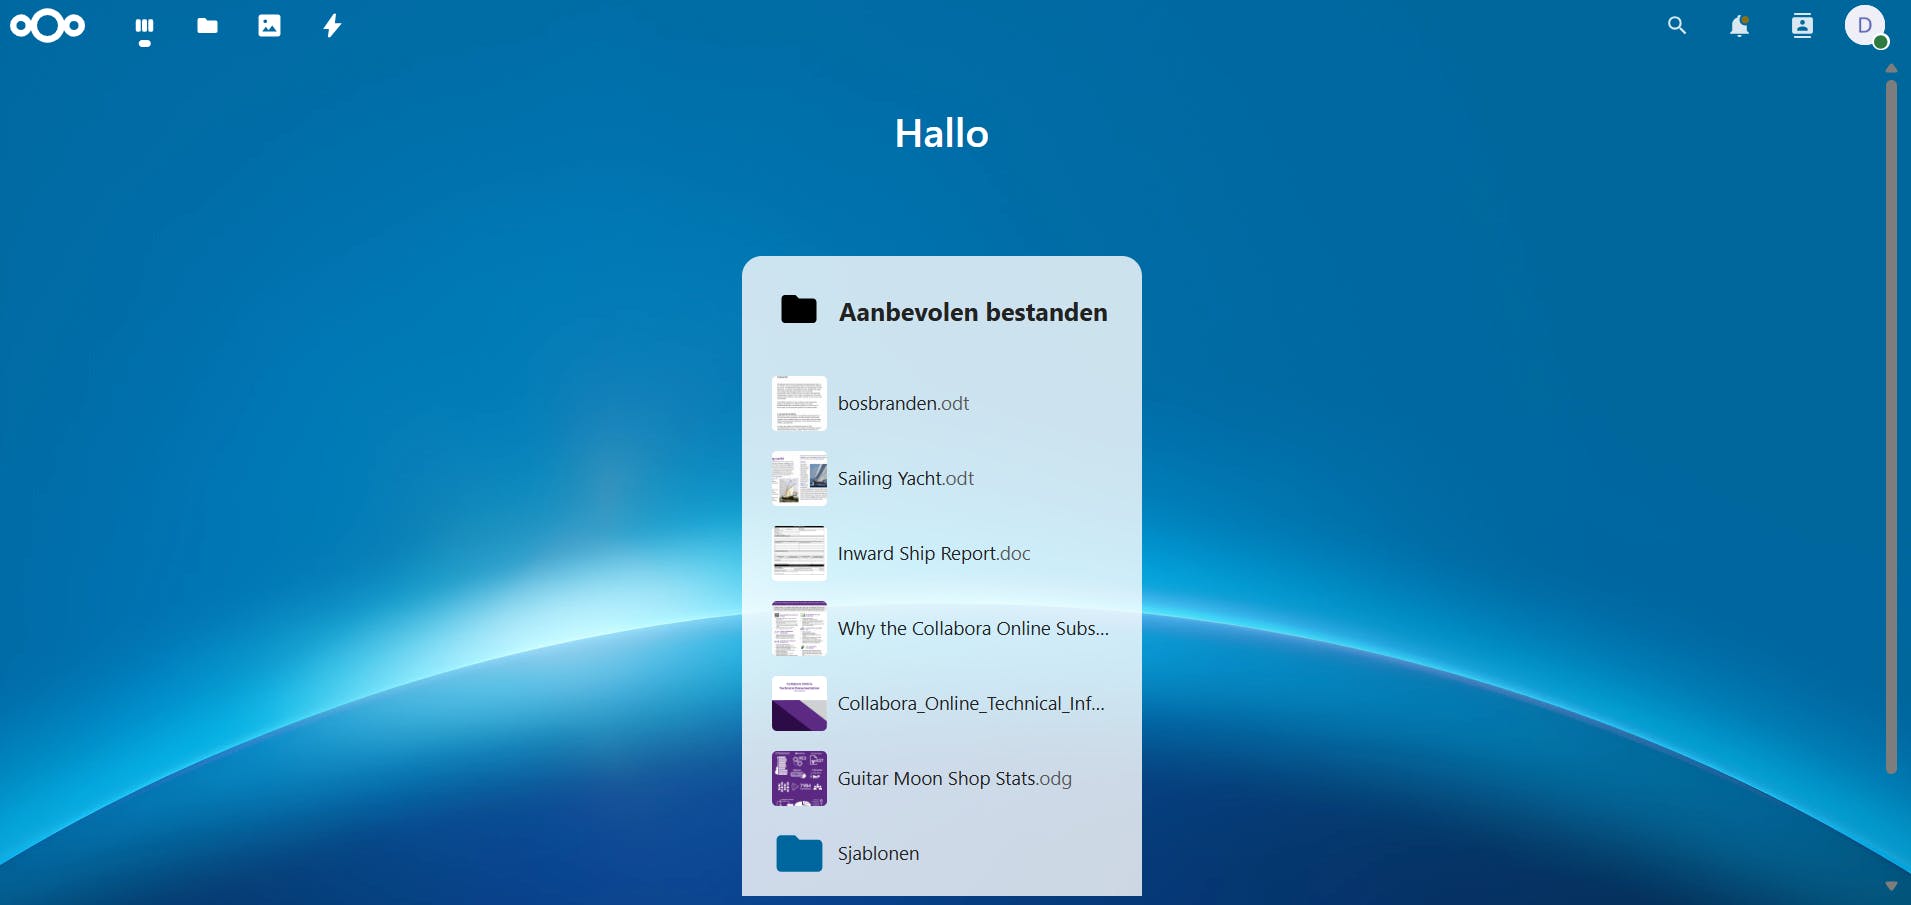Open Collabora_Online_Technical_Inf... thumbnail
This screenshot has width=1911, height=905.
[799, 703]
